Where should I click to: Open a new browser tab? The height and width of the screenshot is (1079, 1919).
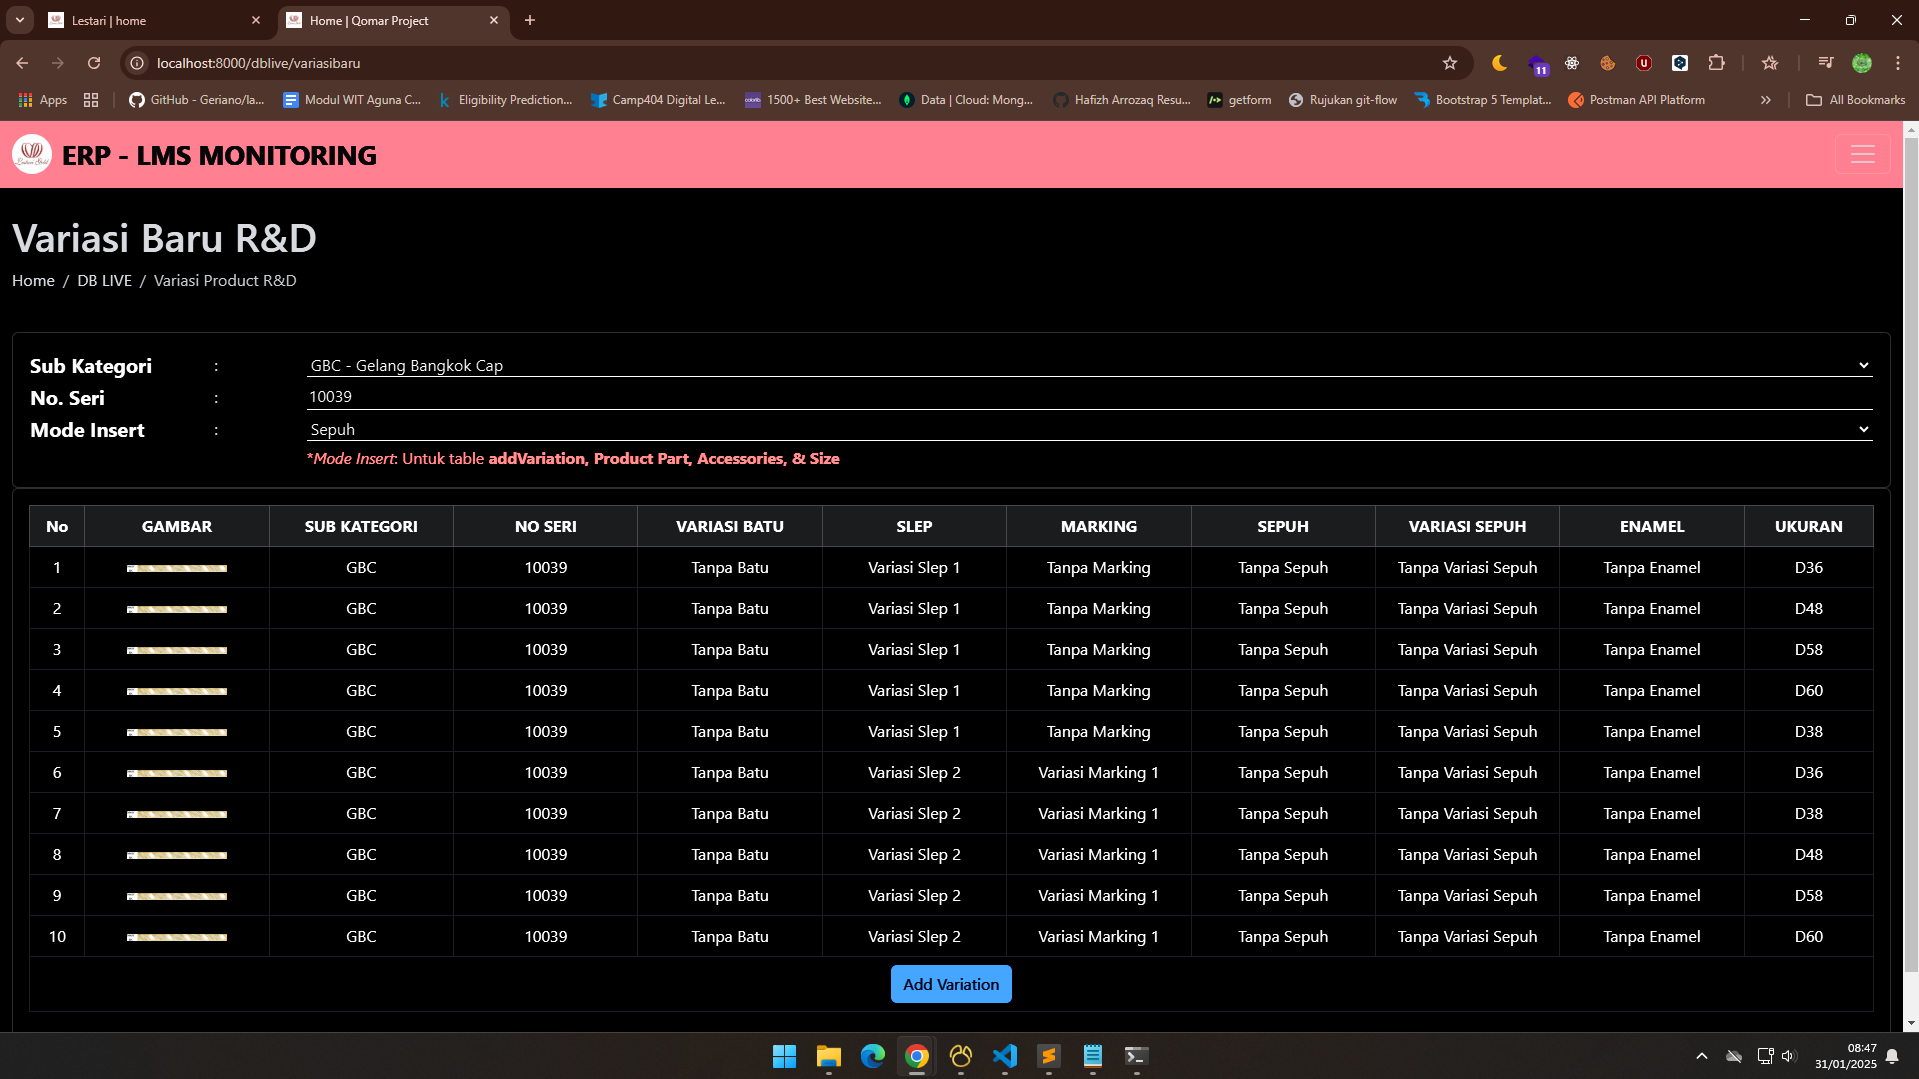tap(530, 20)
